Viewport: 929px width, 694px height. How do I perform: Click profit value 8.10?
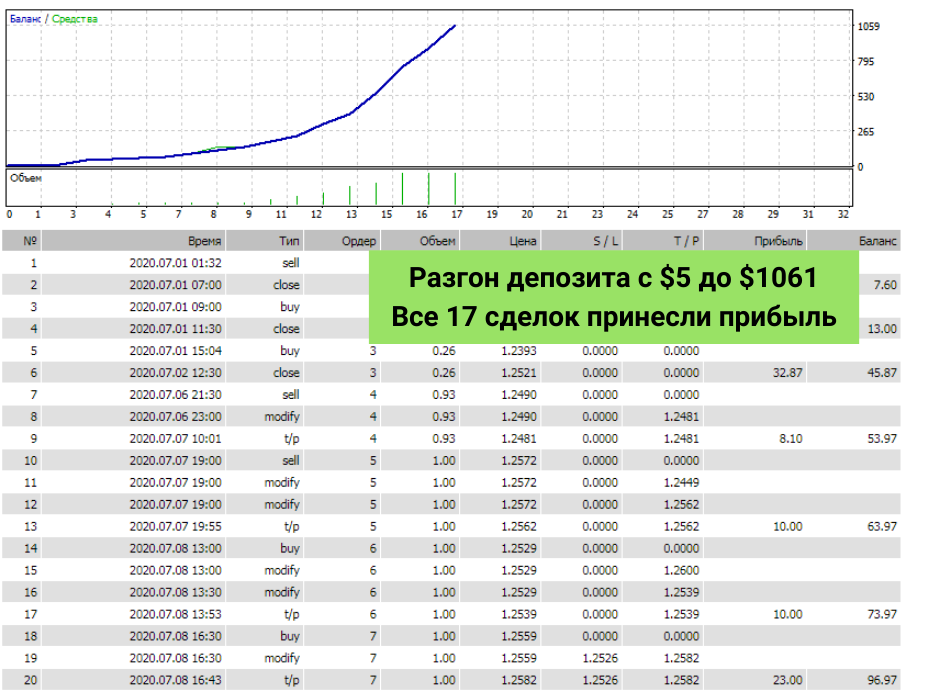(790, 439)
